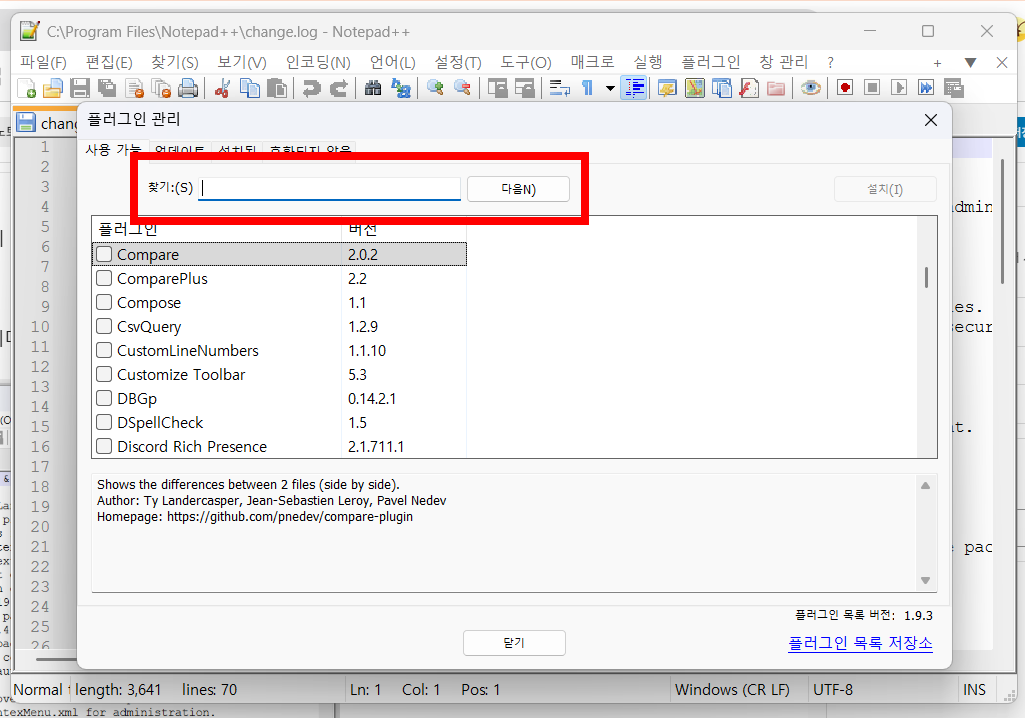Start macro recording with red dot icon
The image size is (1025, 718).
pyautogui.click(x=845, y=88)
